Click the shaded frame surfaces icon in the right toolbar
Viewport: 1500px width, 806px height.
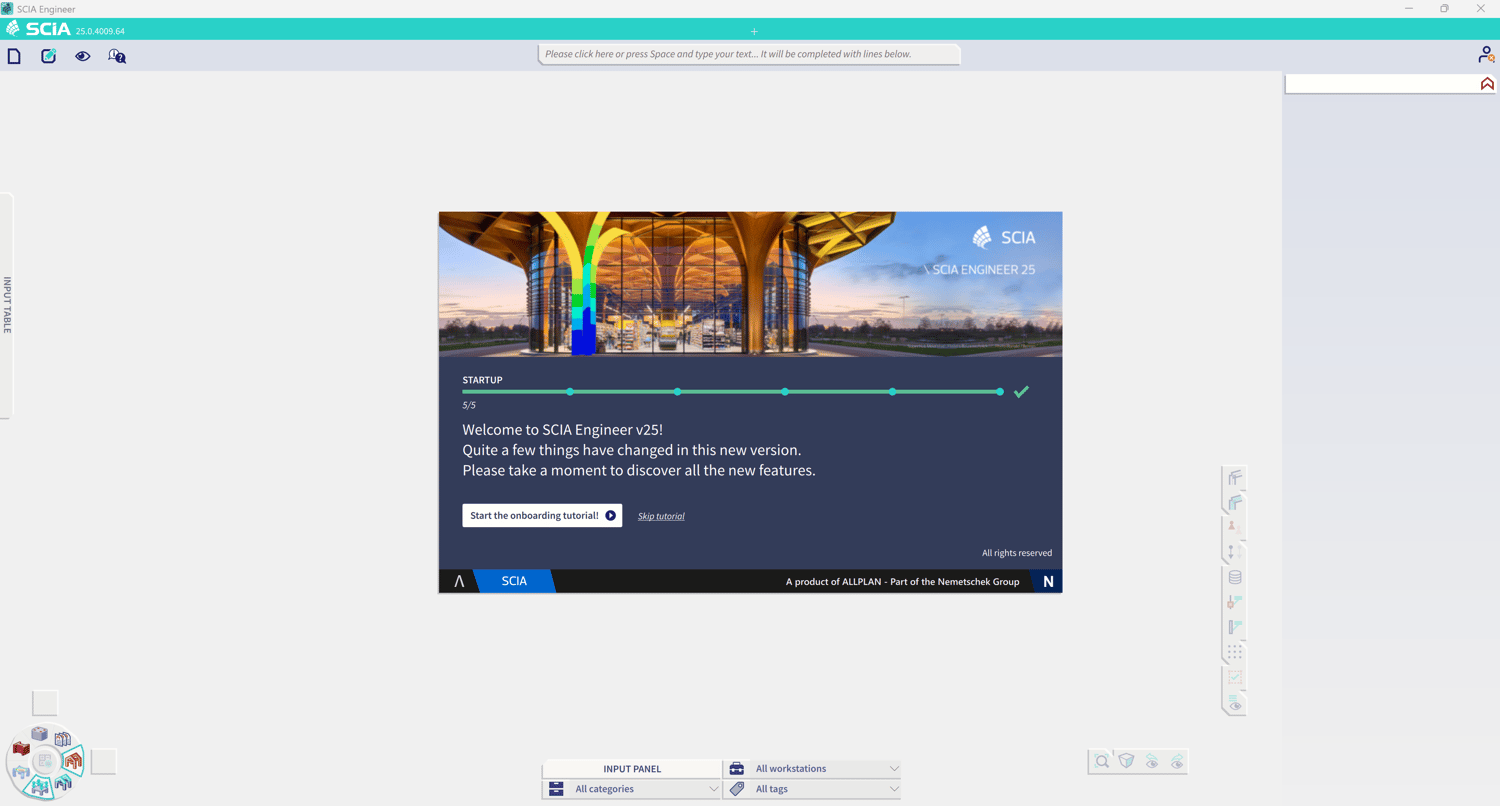click(x=1235, y=503)
